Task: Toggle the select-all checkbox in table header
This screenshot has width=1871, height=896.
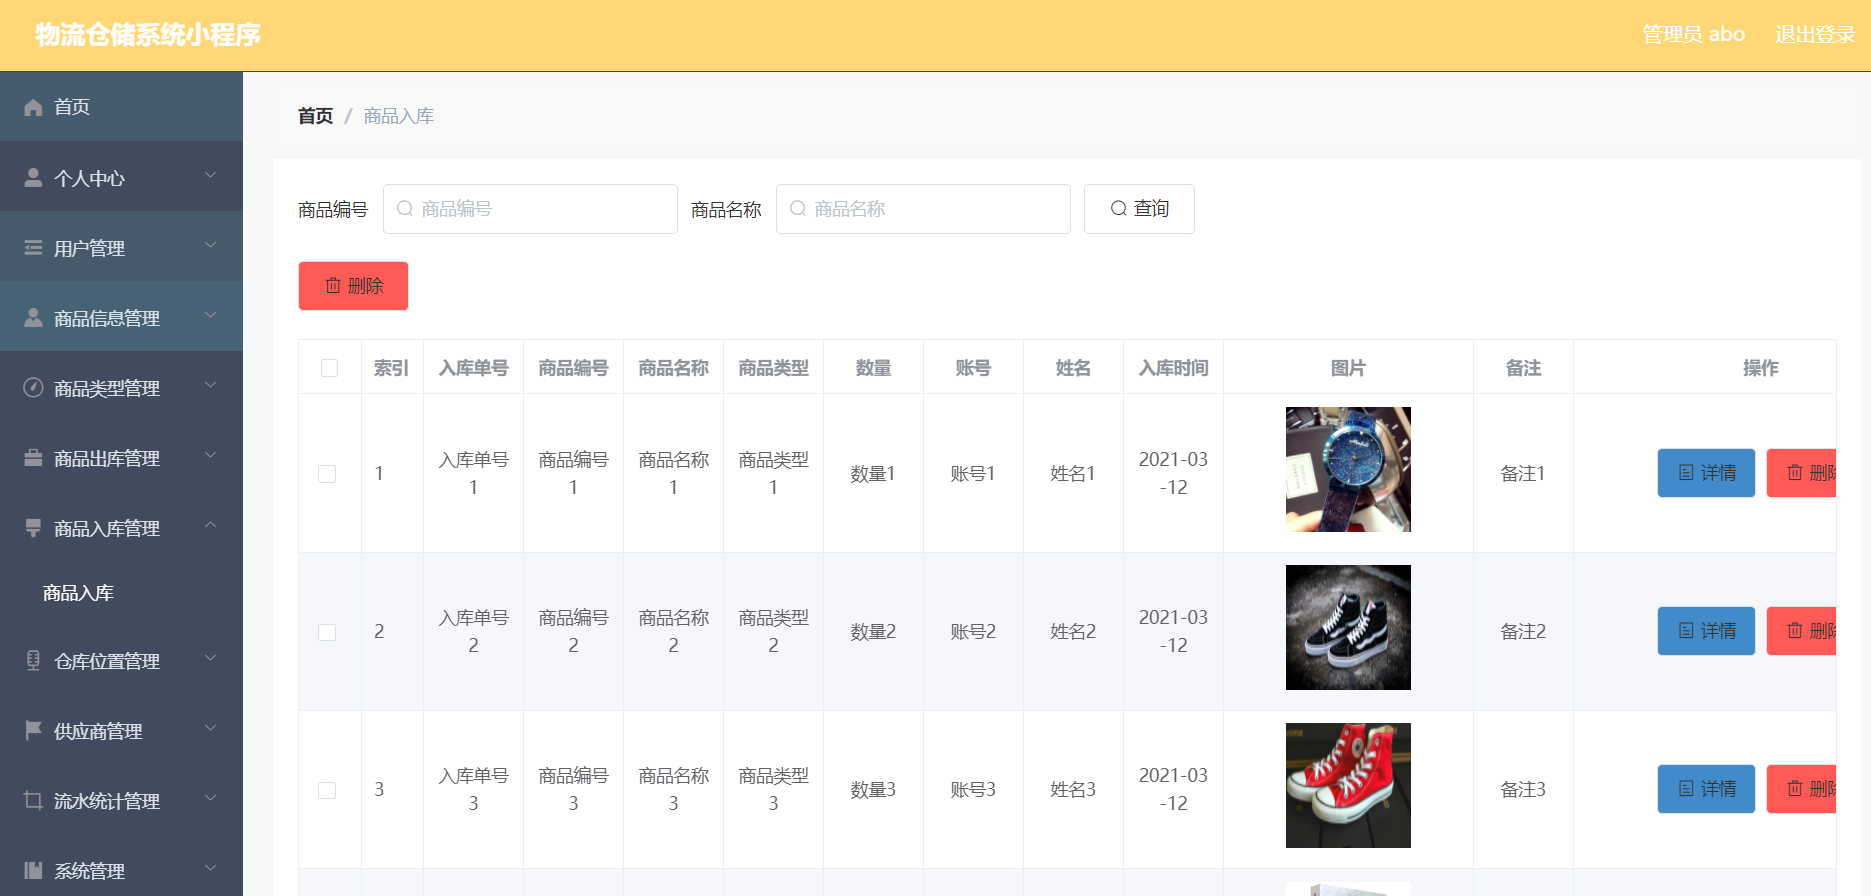Action: point(329,368)
